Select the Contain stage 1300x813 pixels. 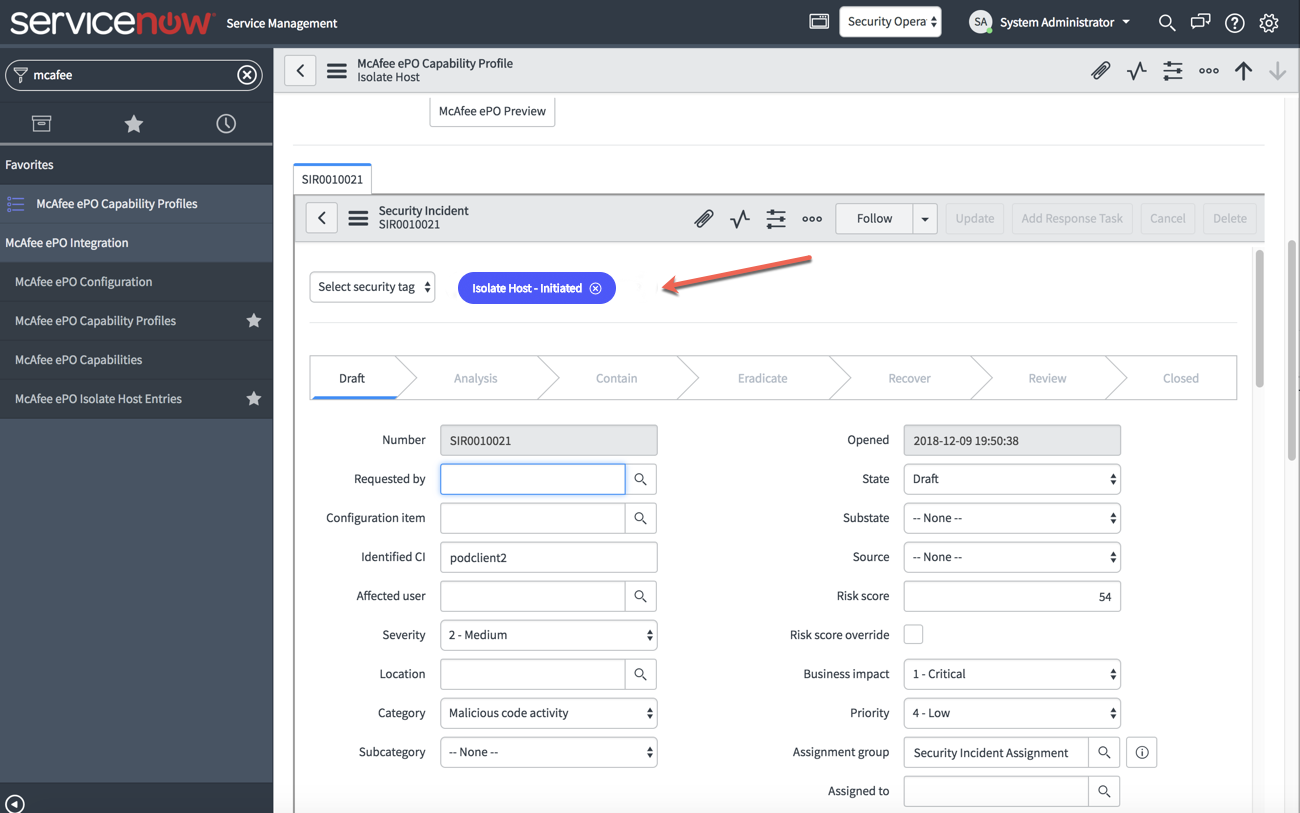[x=616, y=378]
